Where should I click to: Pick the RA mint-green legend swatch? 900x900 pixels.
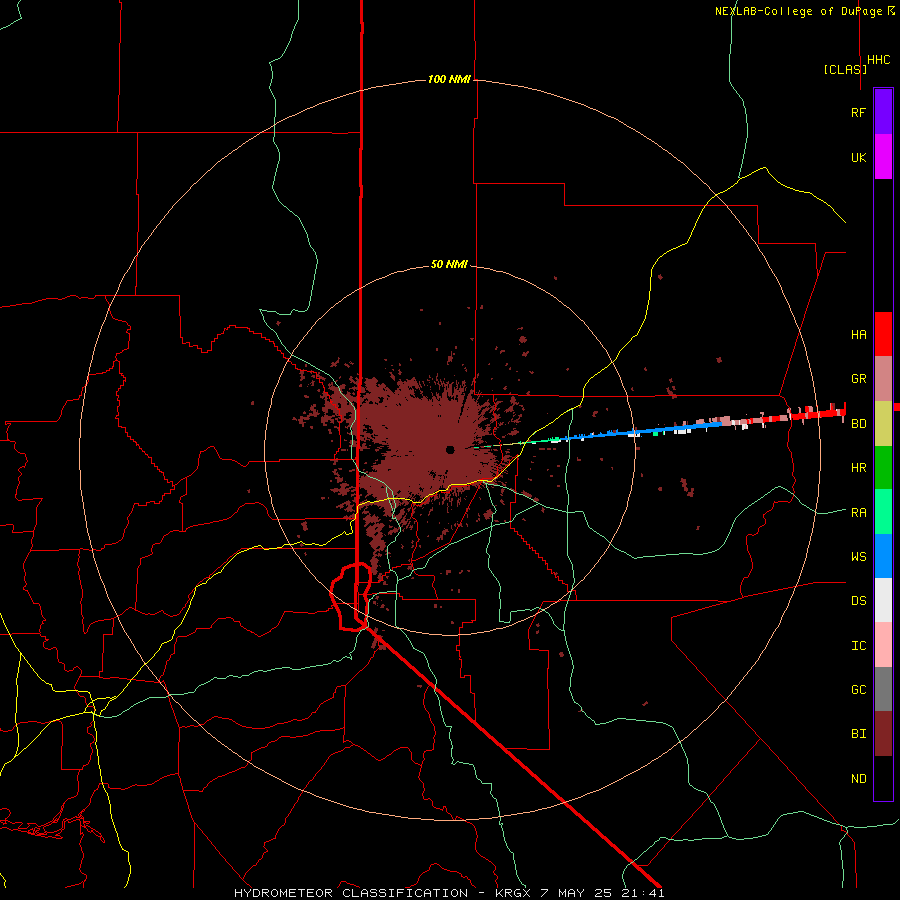tap(883, 512)
